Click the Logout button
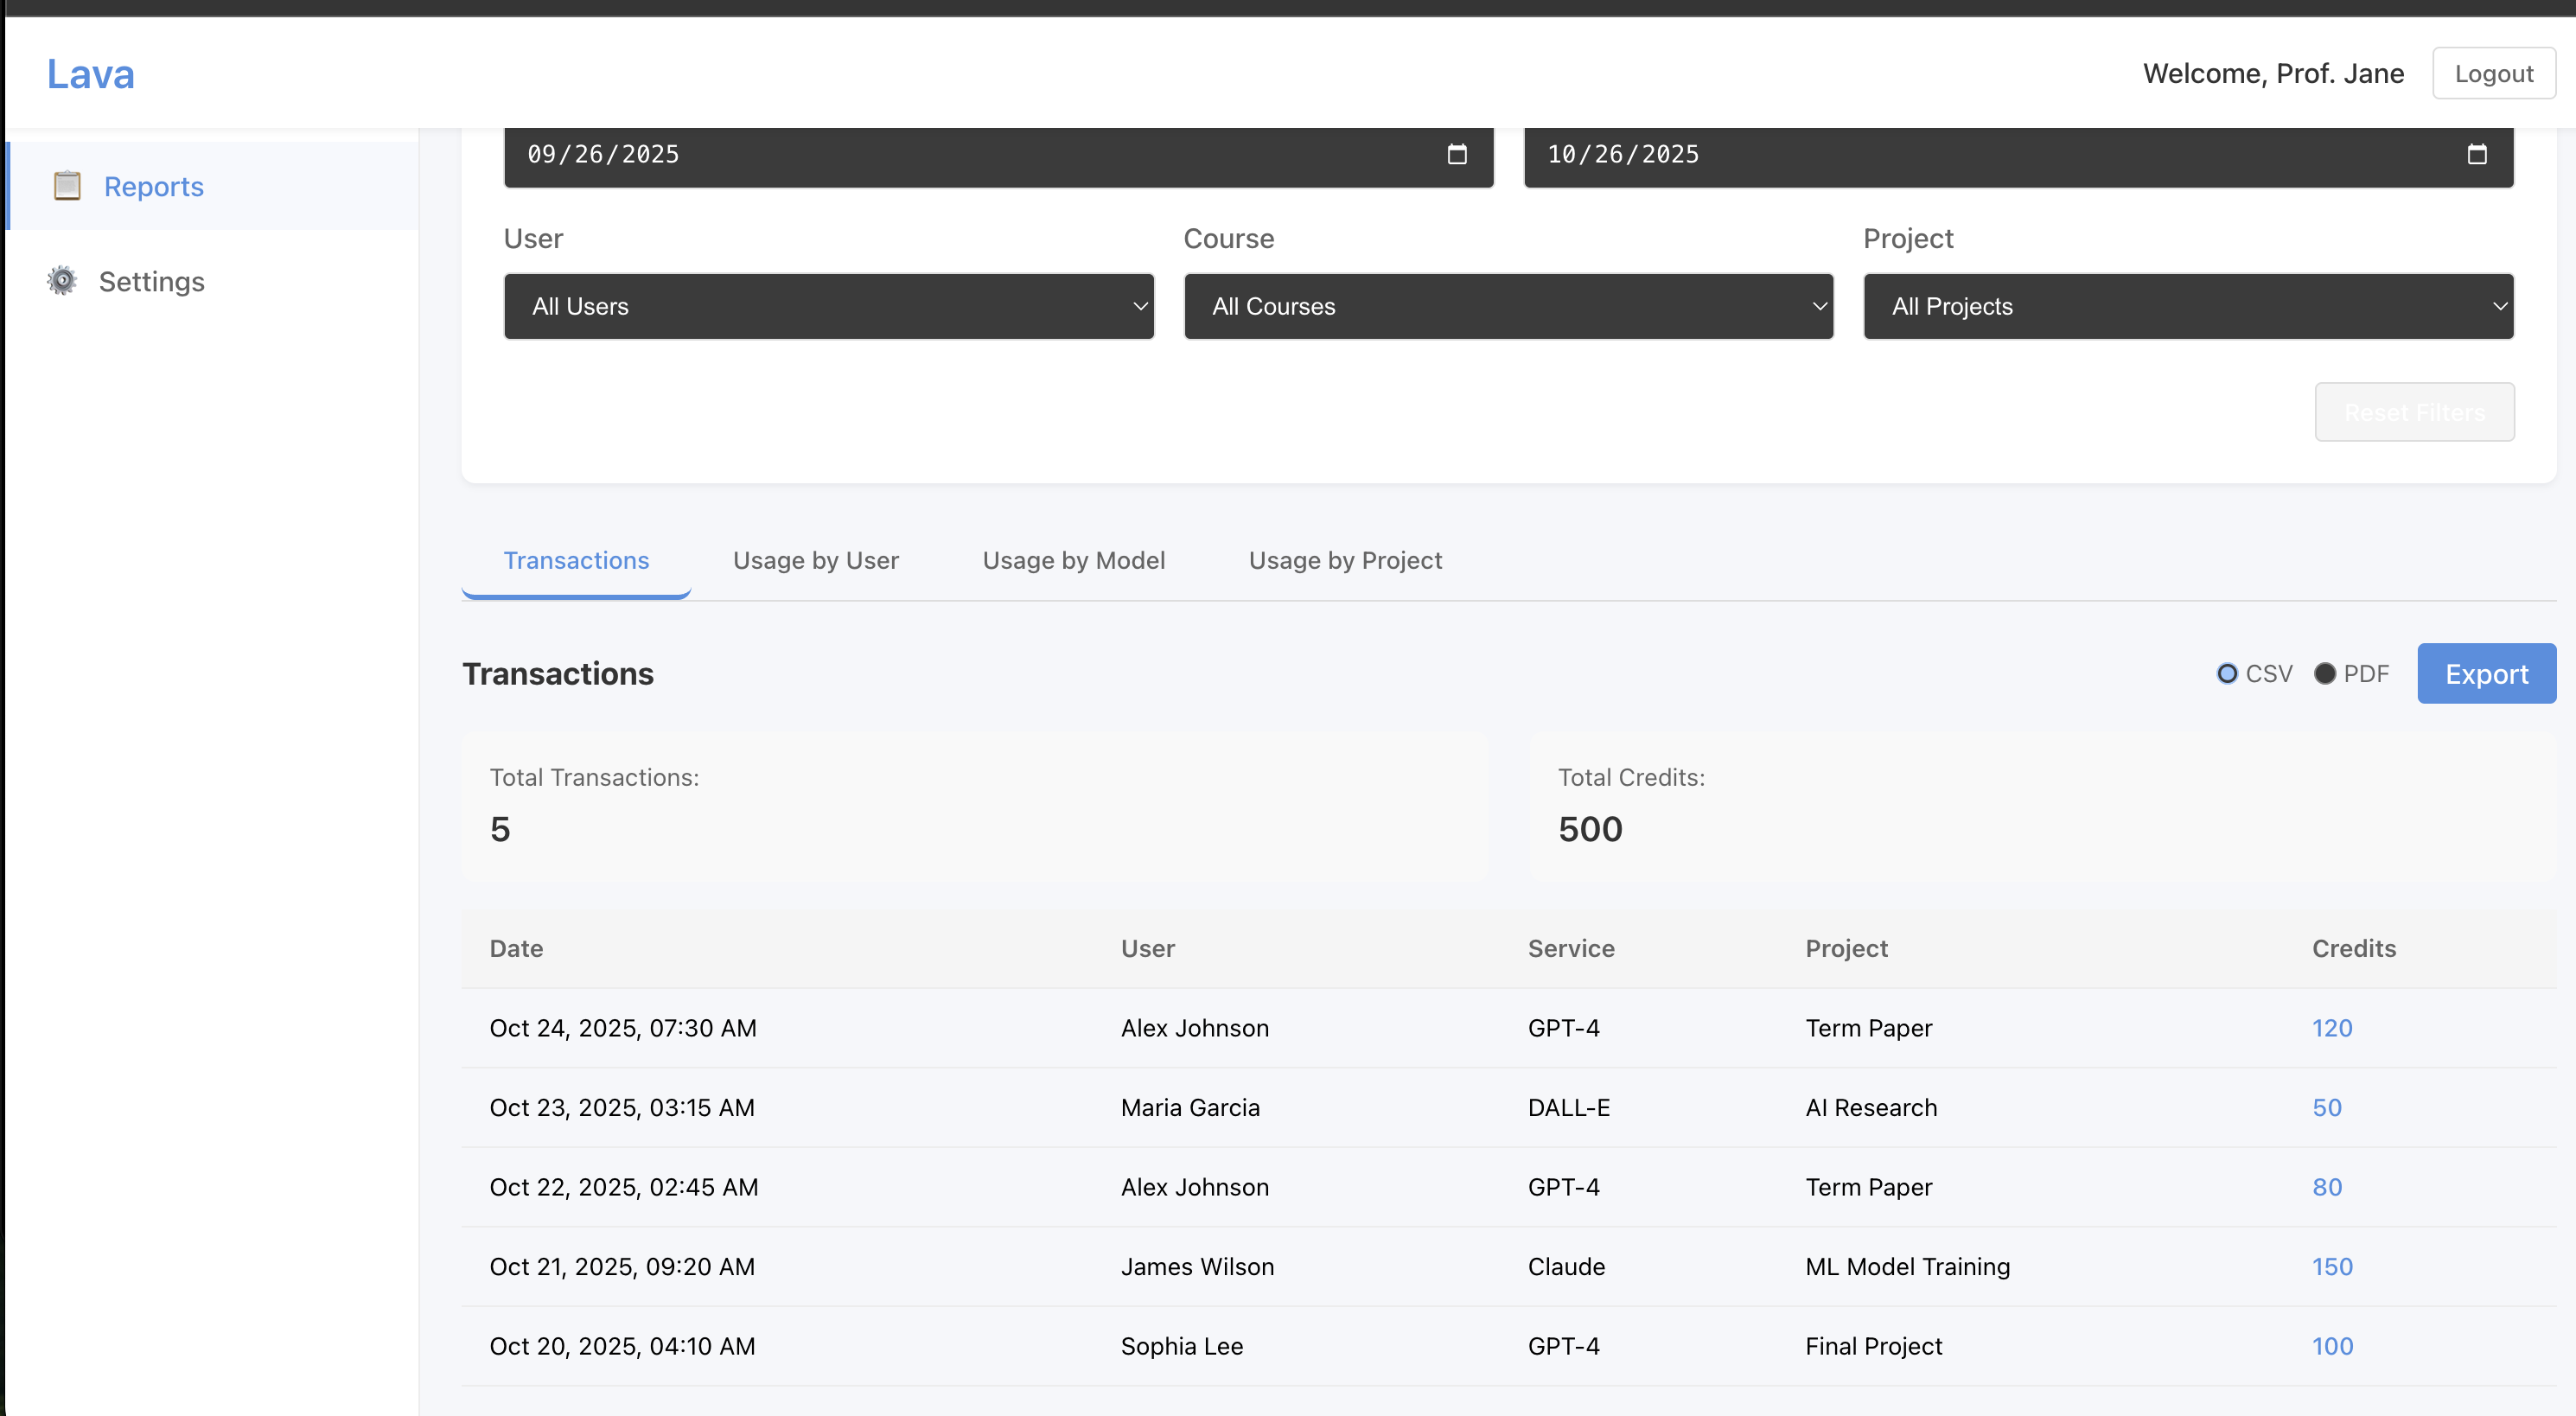The image size is (2576, 1416). tap(2493, 74)
